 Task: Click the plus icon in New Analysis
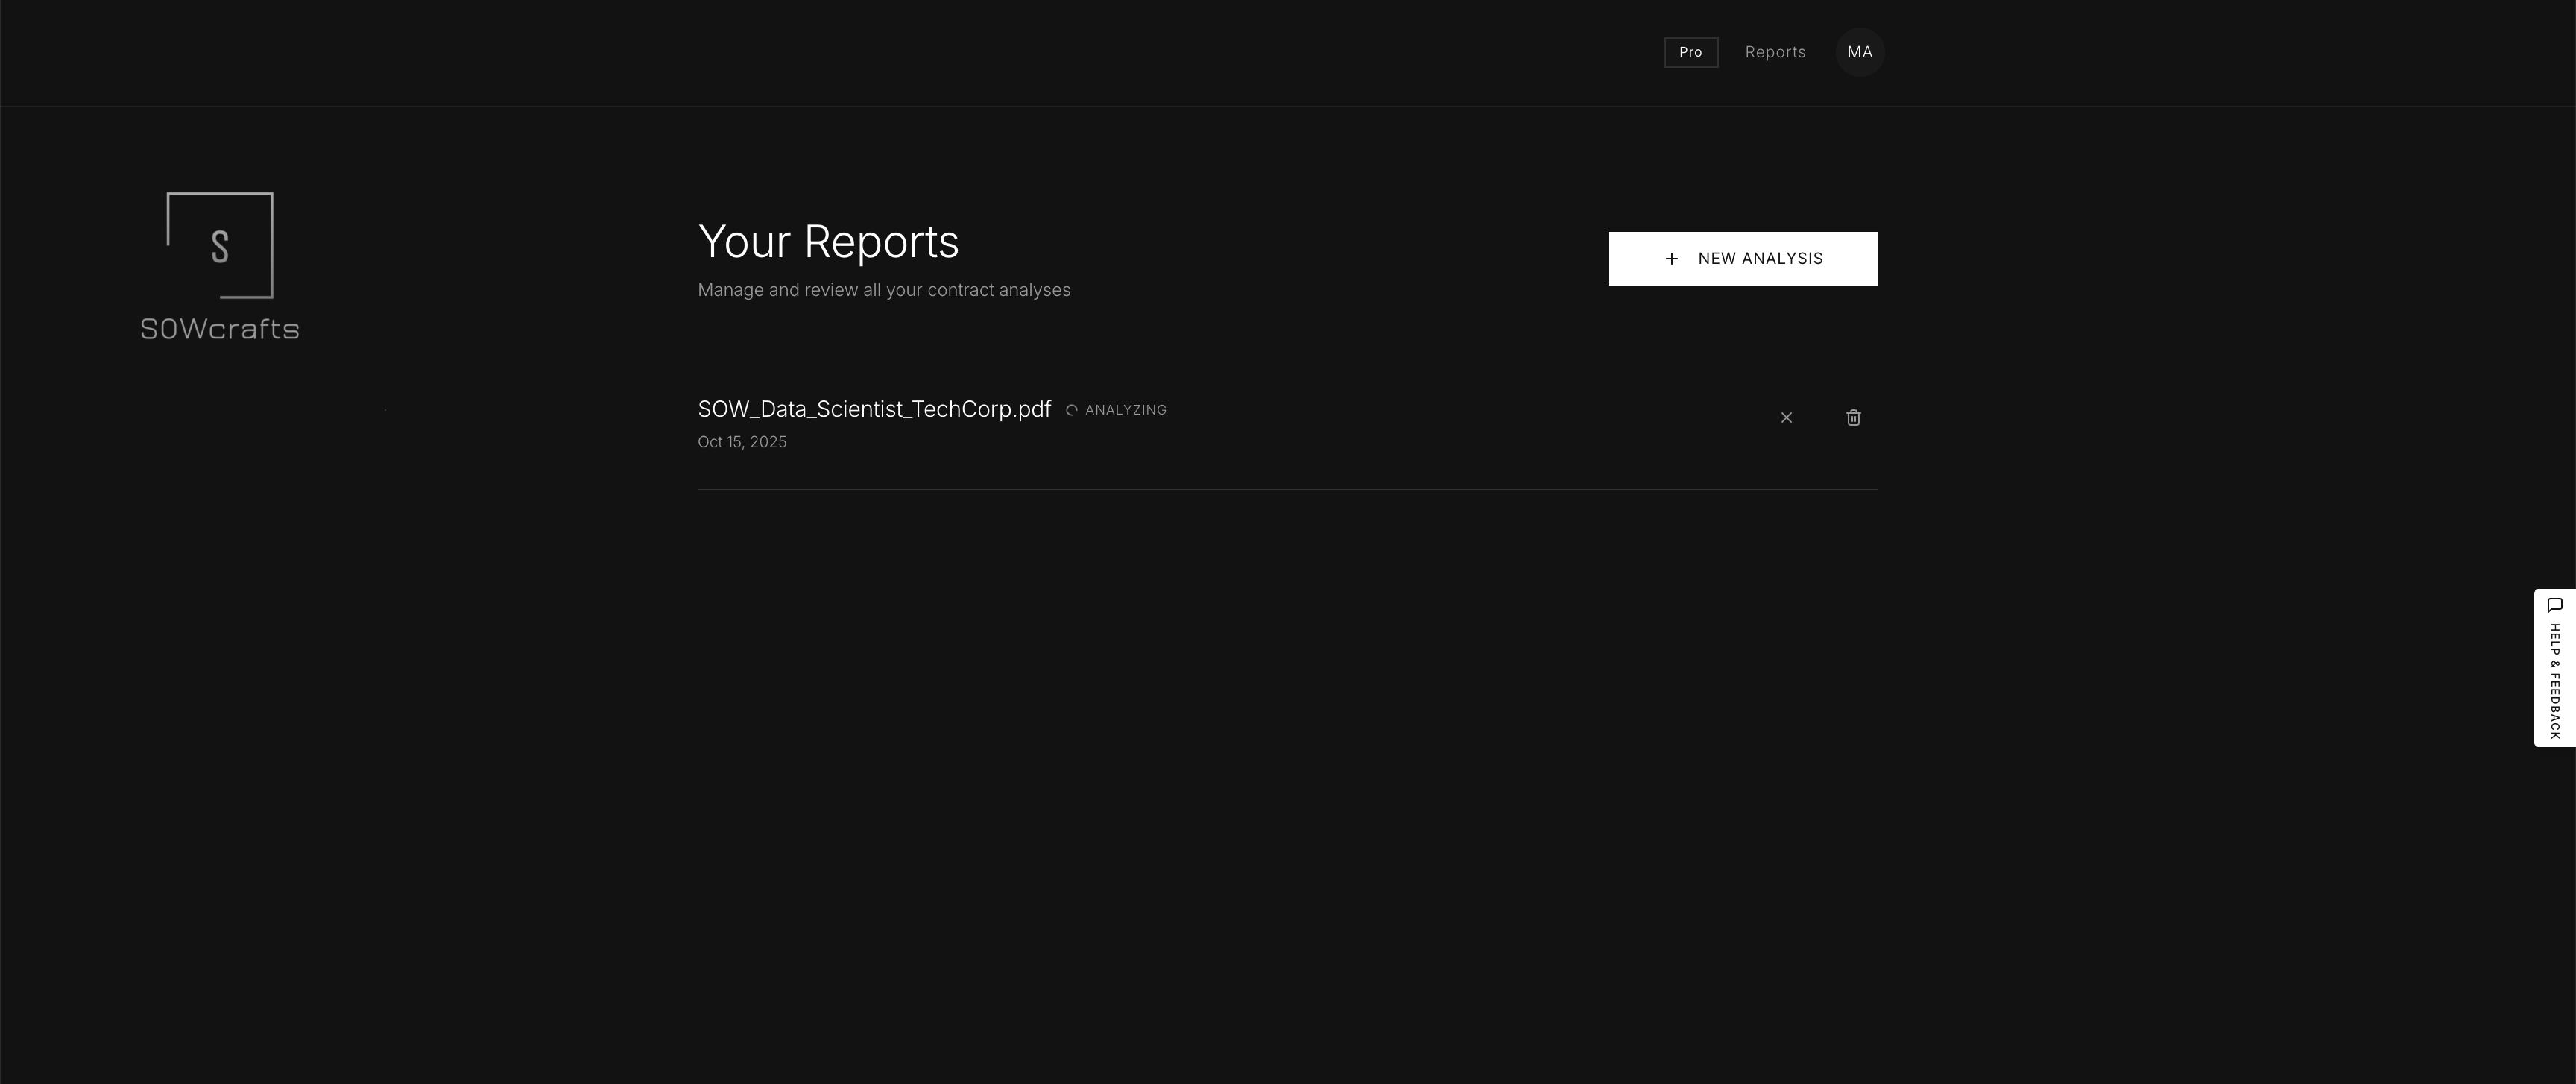tap(1671, 259)
